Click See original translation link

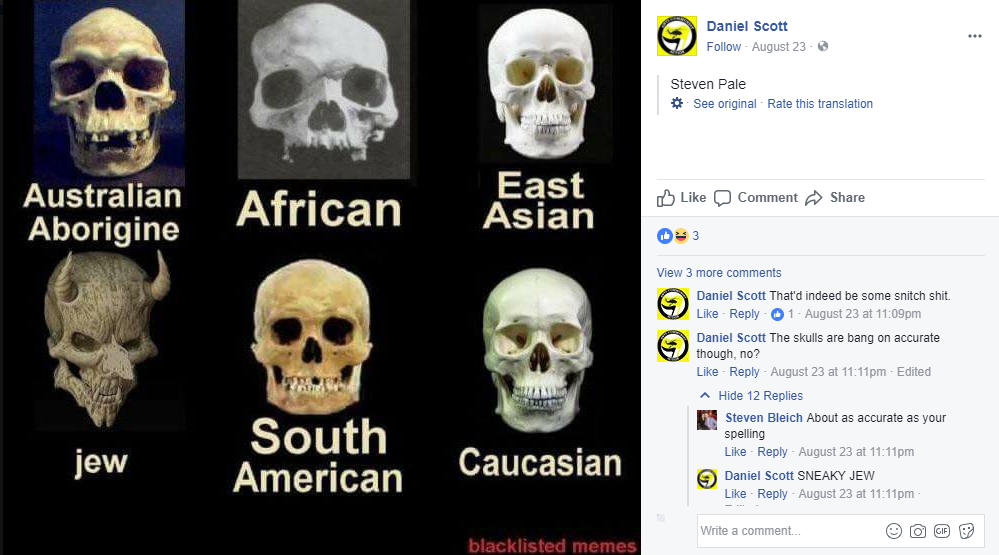(x=724, y=104)
